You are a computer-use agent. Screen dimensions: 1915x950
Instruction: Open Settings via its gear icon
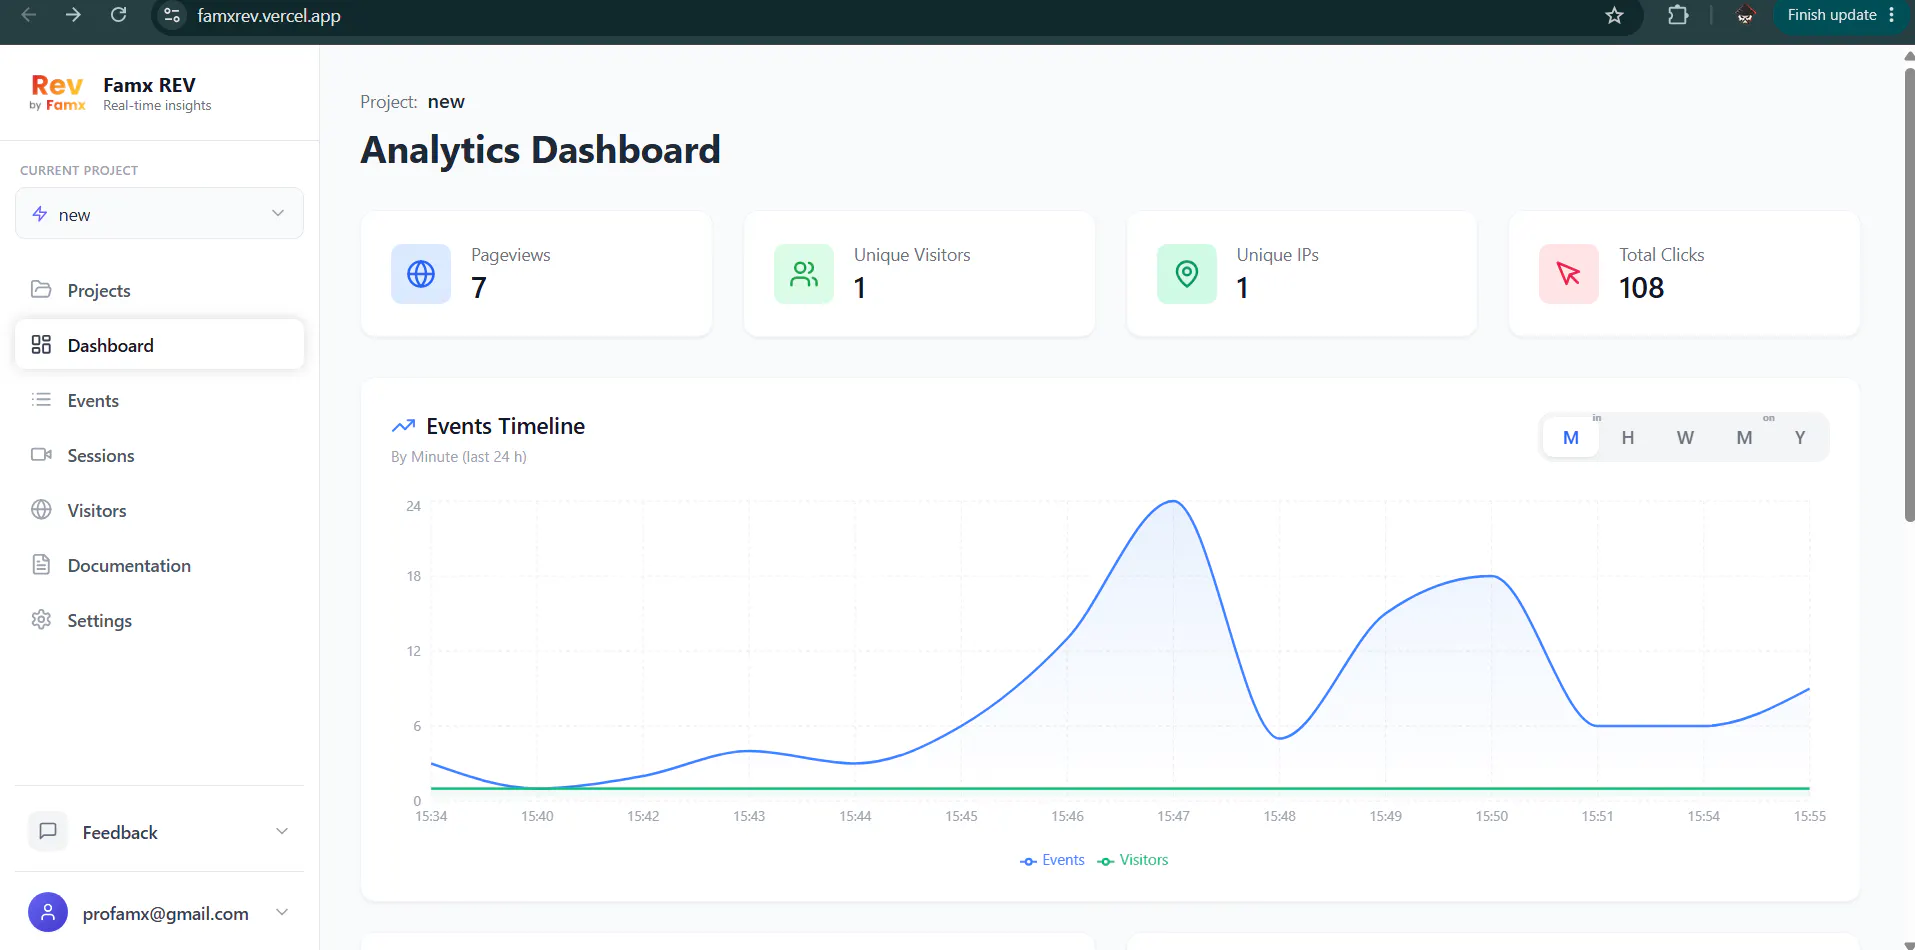pos(41,620)
